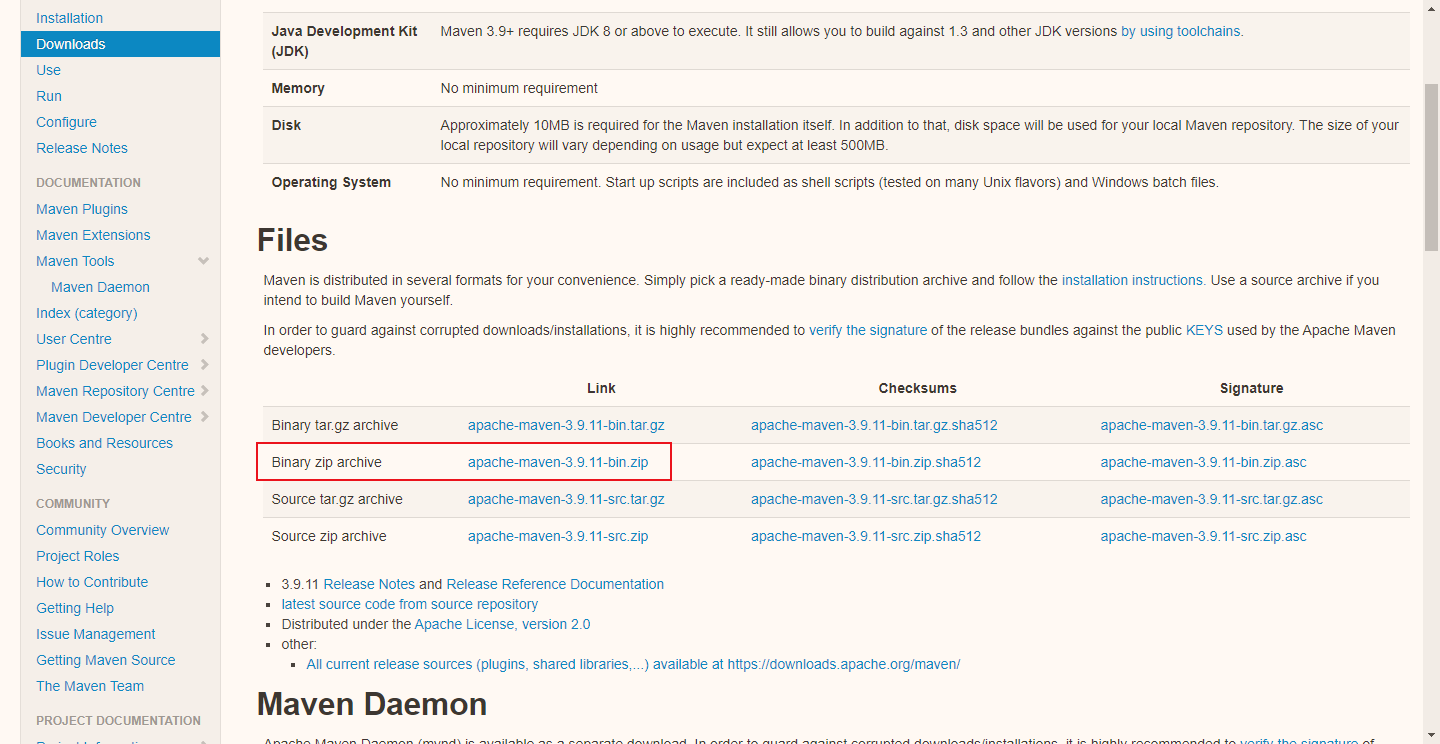Open Release Notes in the sidebar
Viewport: 1440px width, 744px height.
82,148
